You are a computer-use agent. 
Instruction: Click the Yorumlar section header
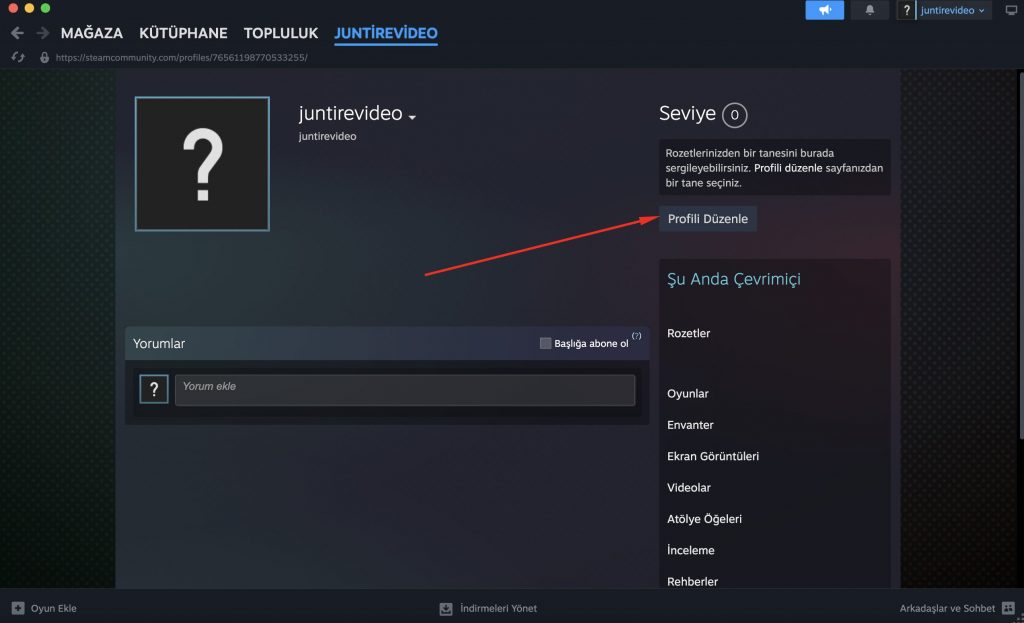[159, 343]
